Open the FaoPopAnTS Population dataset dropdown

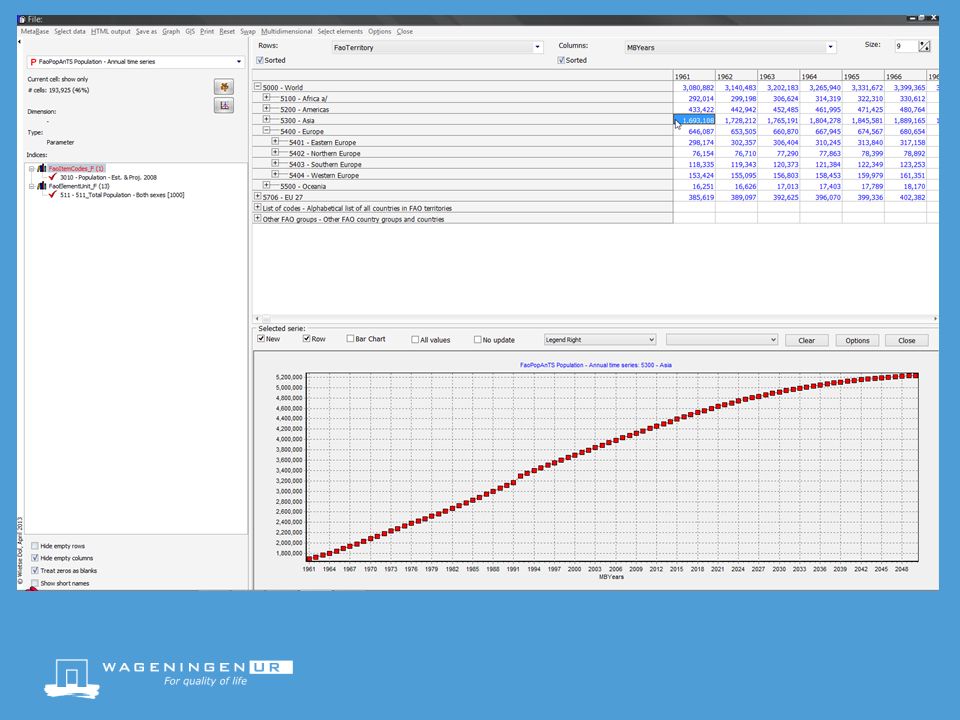239,62
